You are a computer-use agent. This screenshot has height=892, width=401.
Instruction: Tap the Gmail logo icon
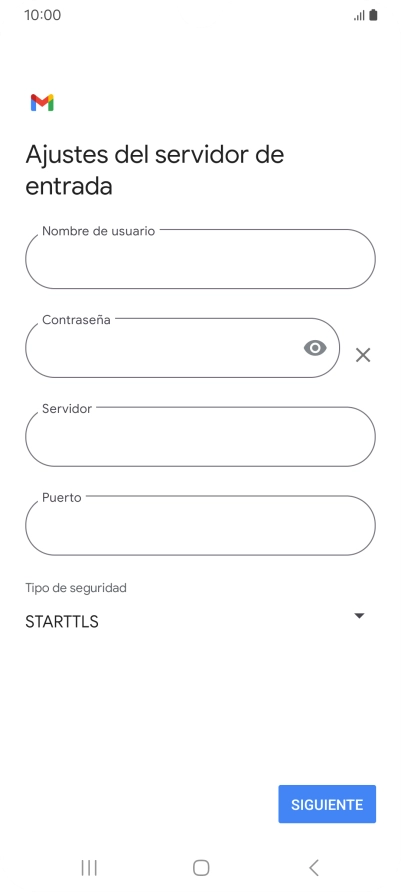[42, 102]
